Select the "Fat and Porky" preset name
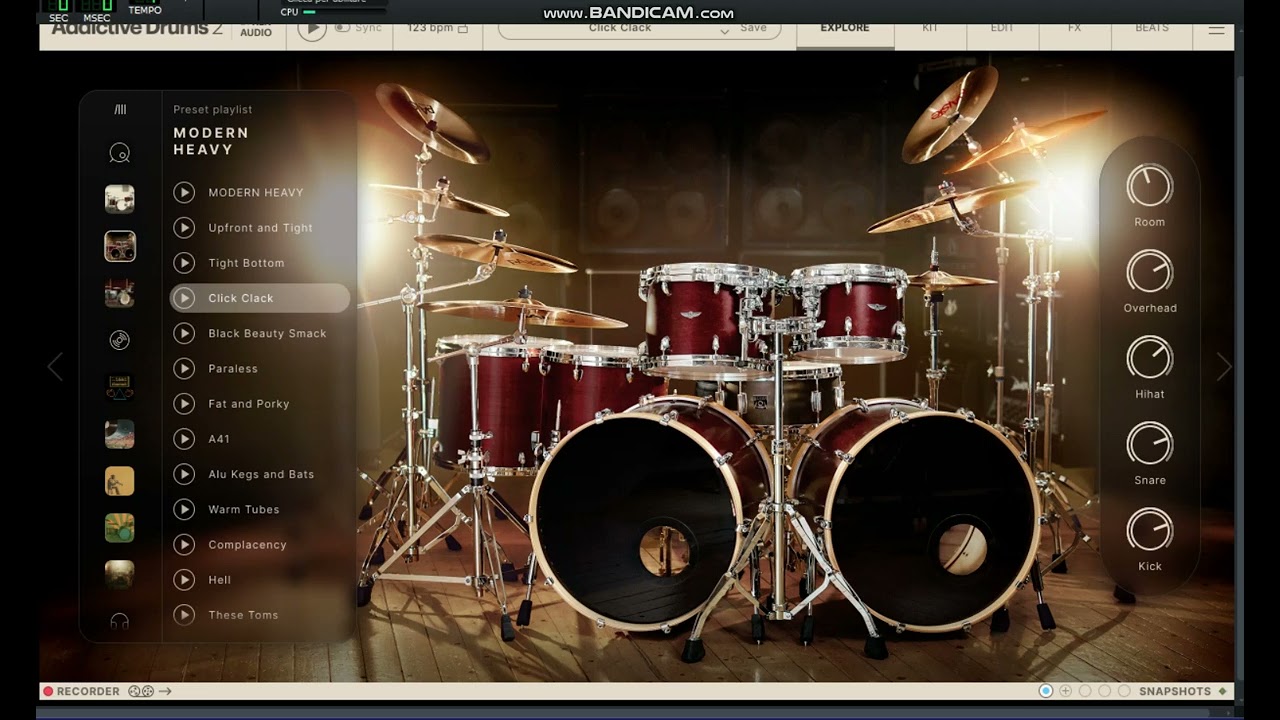Viewport: 1280px width, 720px height. [x=249, y=404]
